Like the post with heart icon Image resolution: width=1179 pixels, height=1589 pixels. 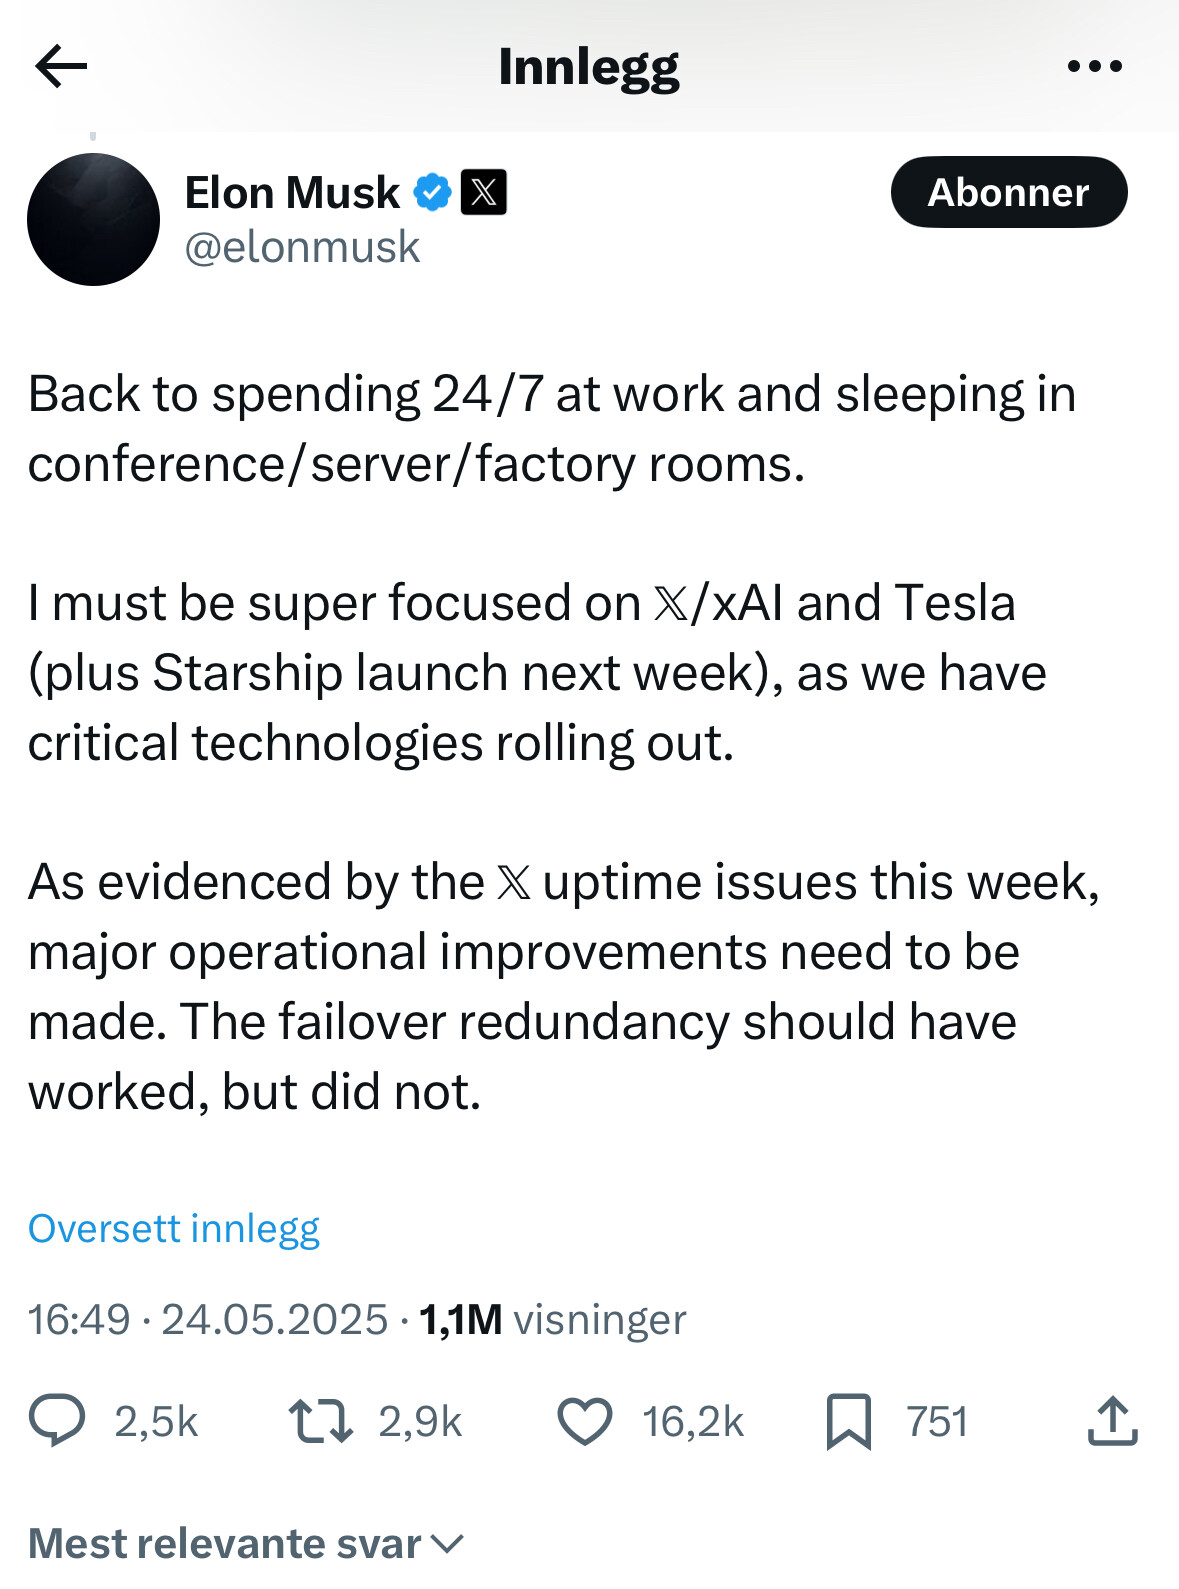pos(584,1422)
